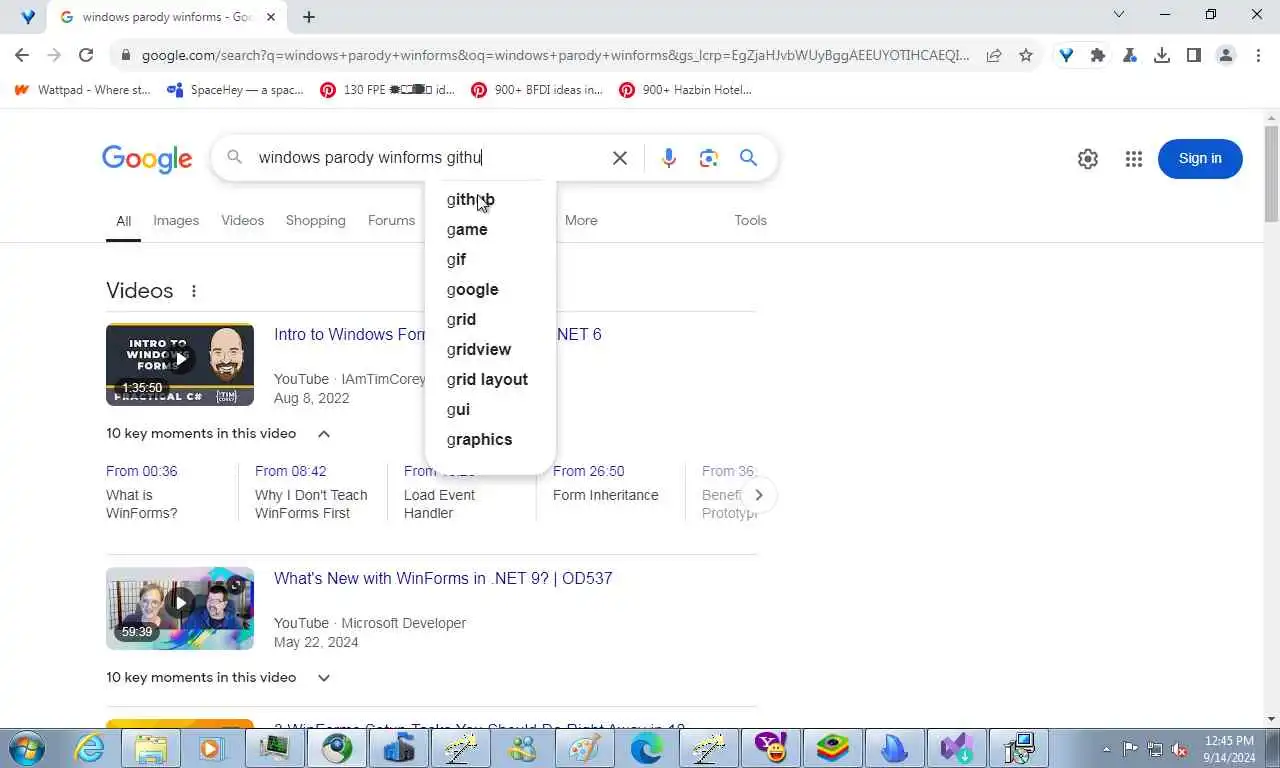Open the Wattpad bookmark

[x=82, y=90]
